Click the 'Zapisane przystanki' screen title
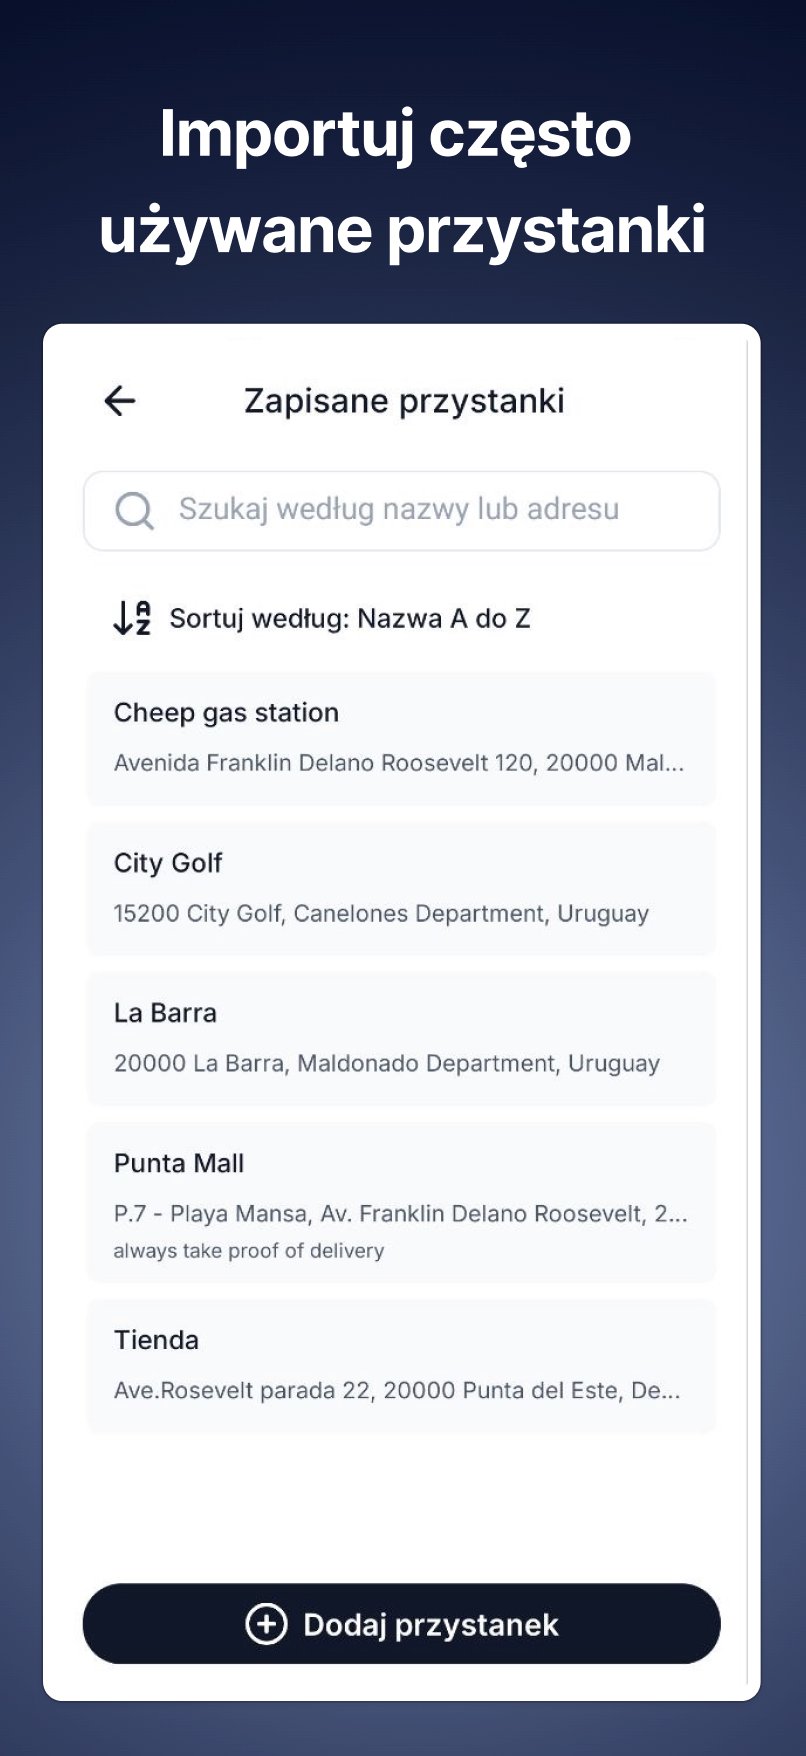Image resolution: width=806 pixels, height=1756 pixels. 404,401
